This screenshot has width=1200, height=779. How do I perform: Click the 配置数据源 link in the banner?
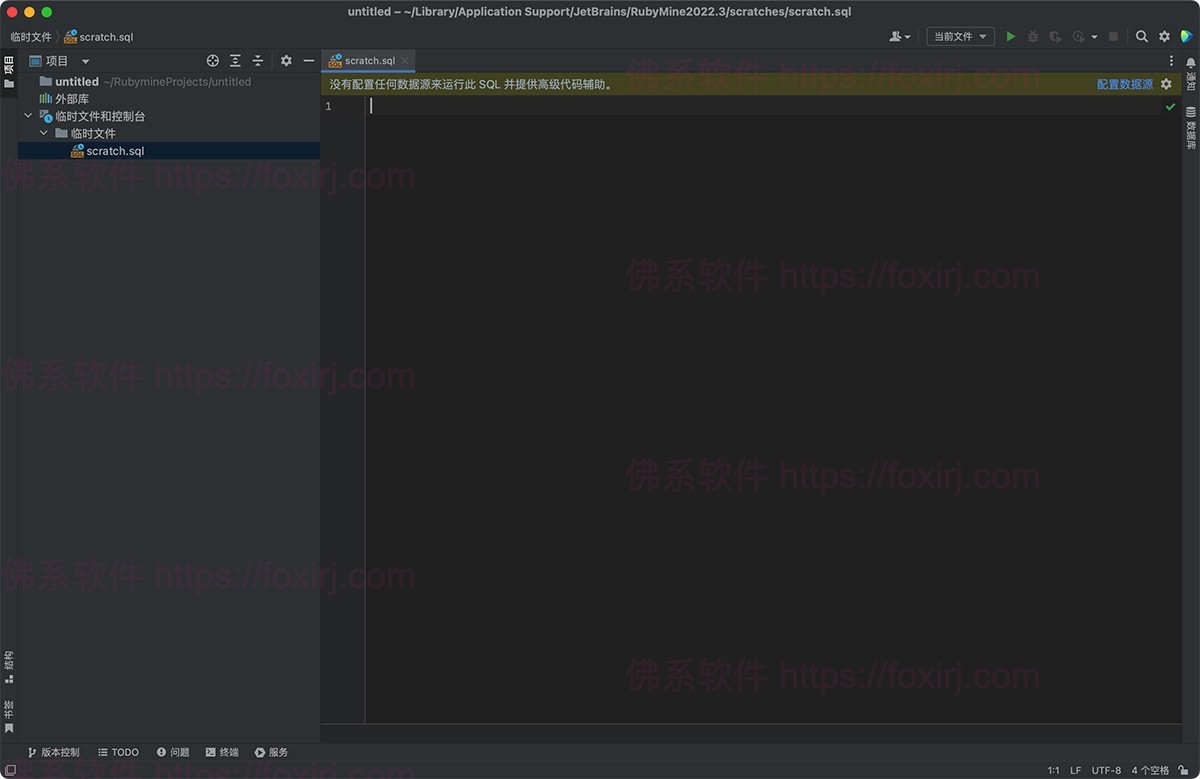[x=1125, y=84]
